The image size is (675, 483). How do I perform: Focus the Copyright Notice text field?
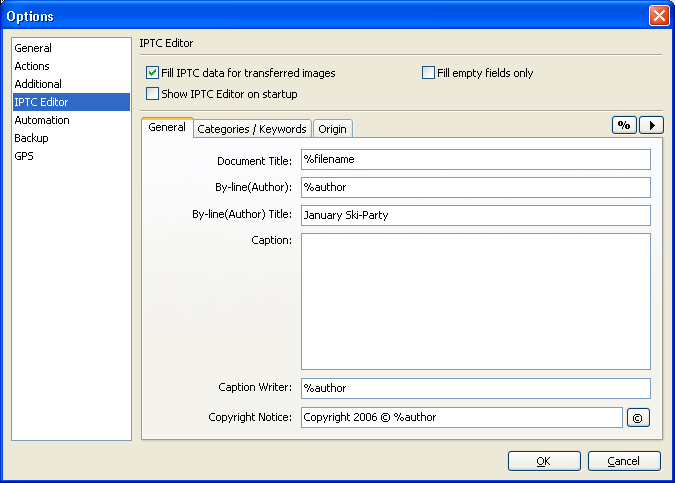[x=461, y=418]
